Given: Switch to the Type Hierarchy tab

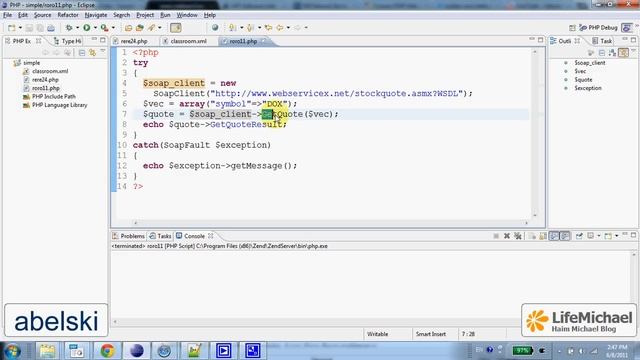Looking at the screenshot, I should point(68,41).
